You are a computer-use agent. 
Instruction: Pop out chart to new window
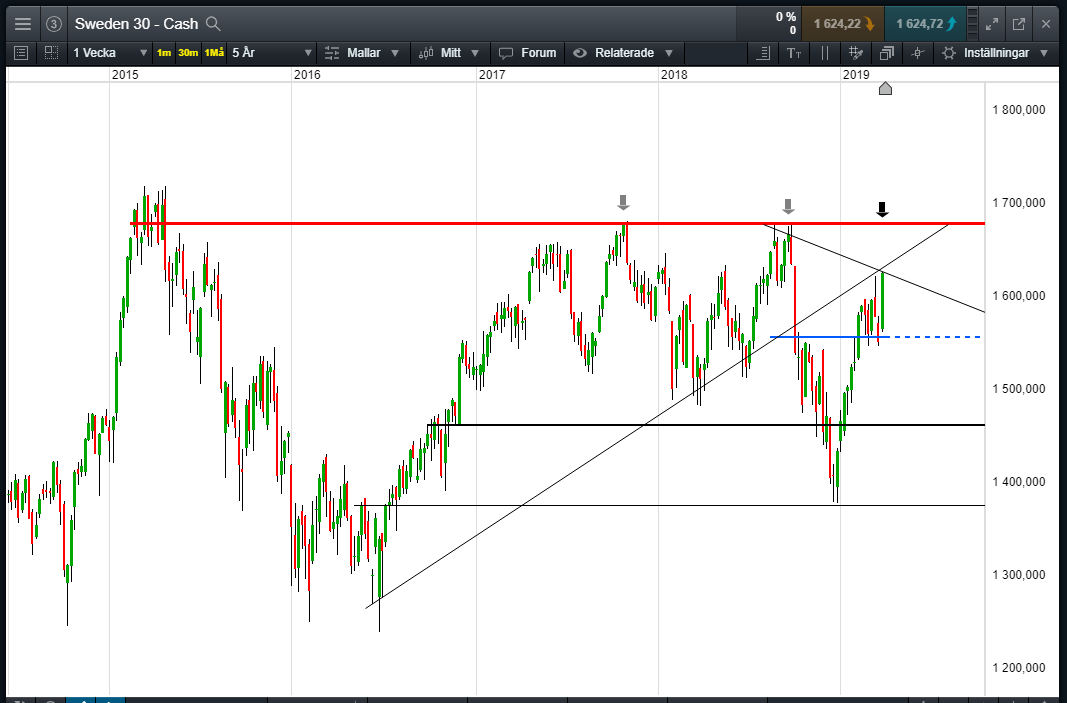[x=1019, y=24]
